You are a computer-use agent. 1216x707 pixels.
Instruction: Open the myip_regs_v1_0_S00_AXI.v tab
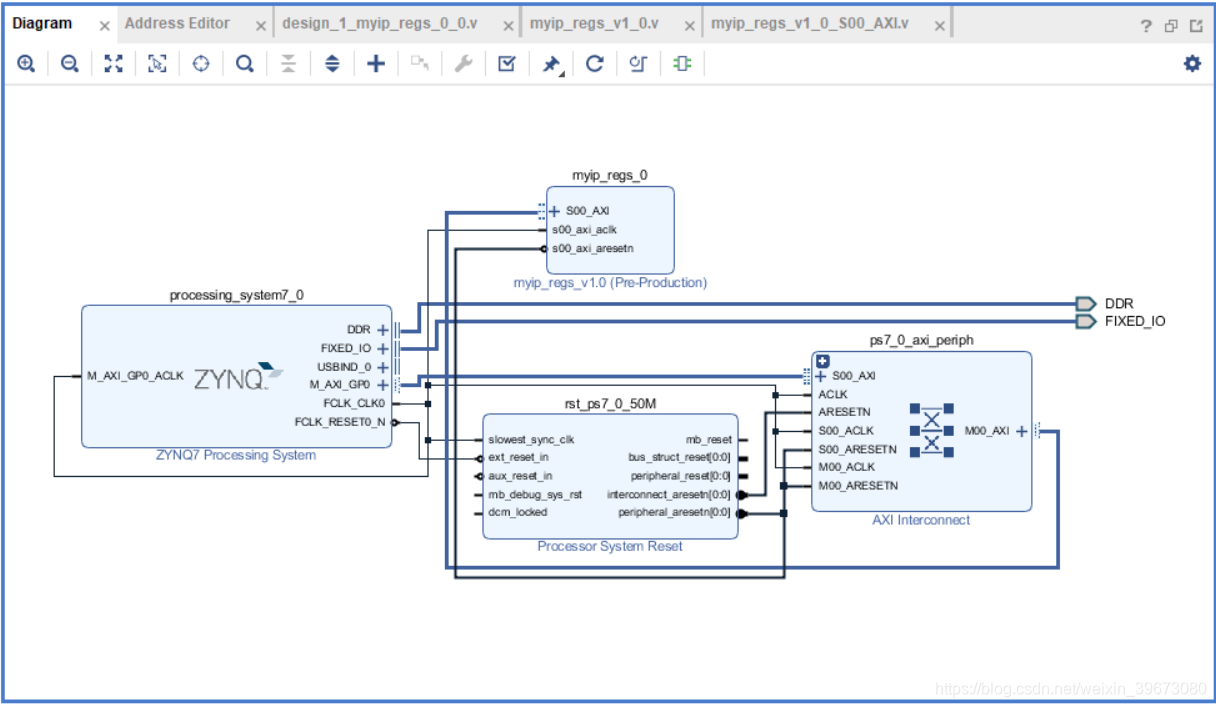click(x=810, y=23)
